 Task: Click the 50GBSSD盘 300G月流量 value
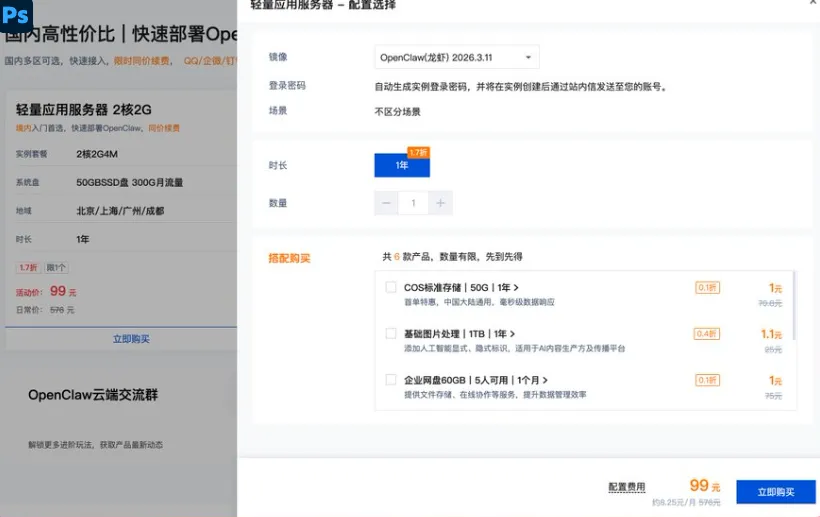(x=130, y=182)
